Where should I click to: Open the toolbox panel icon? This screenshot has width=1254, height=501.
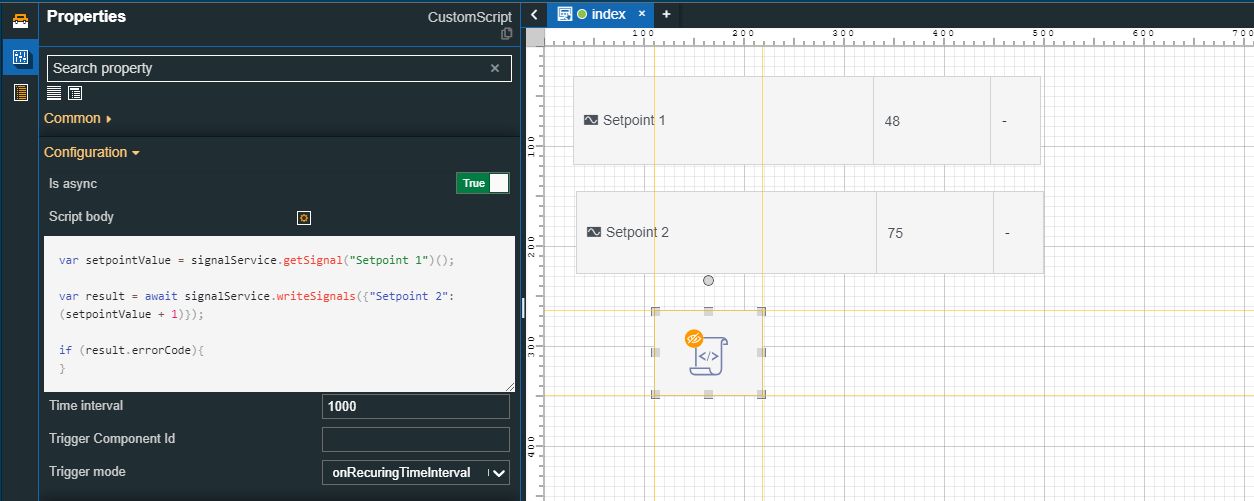point(19,19)
